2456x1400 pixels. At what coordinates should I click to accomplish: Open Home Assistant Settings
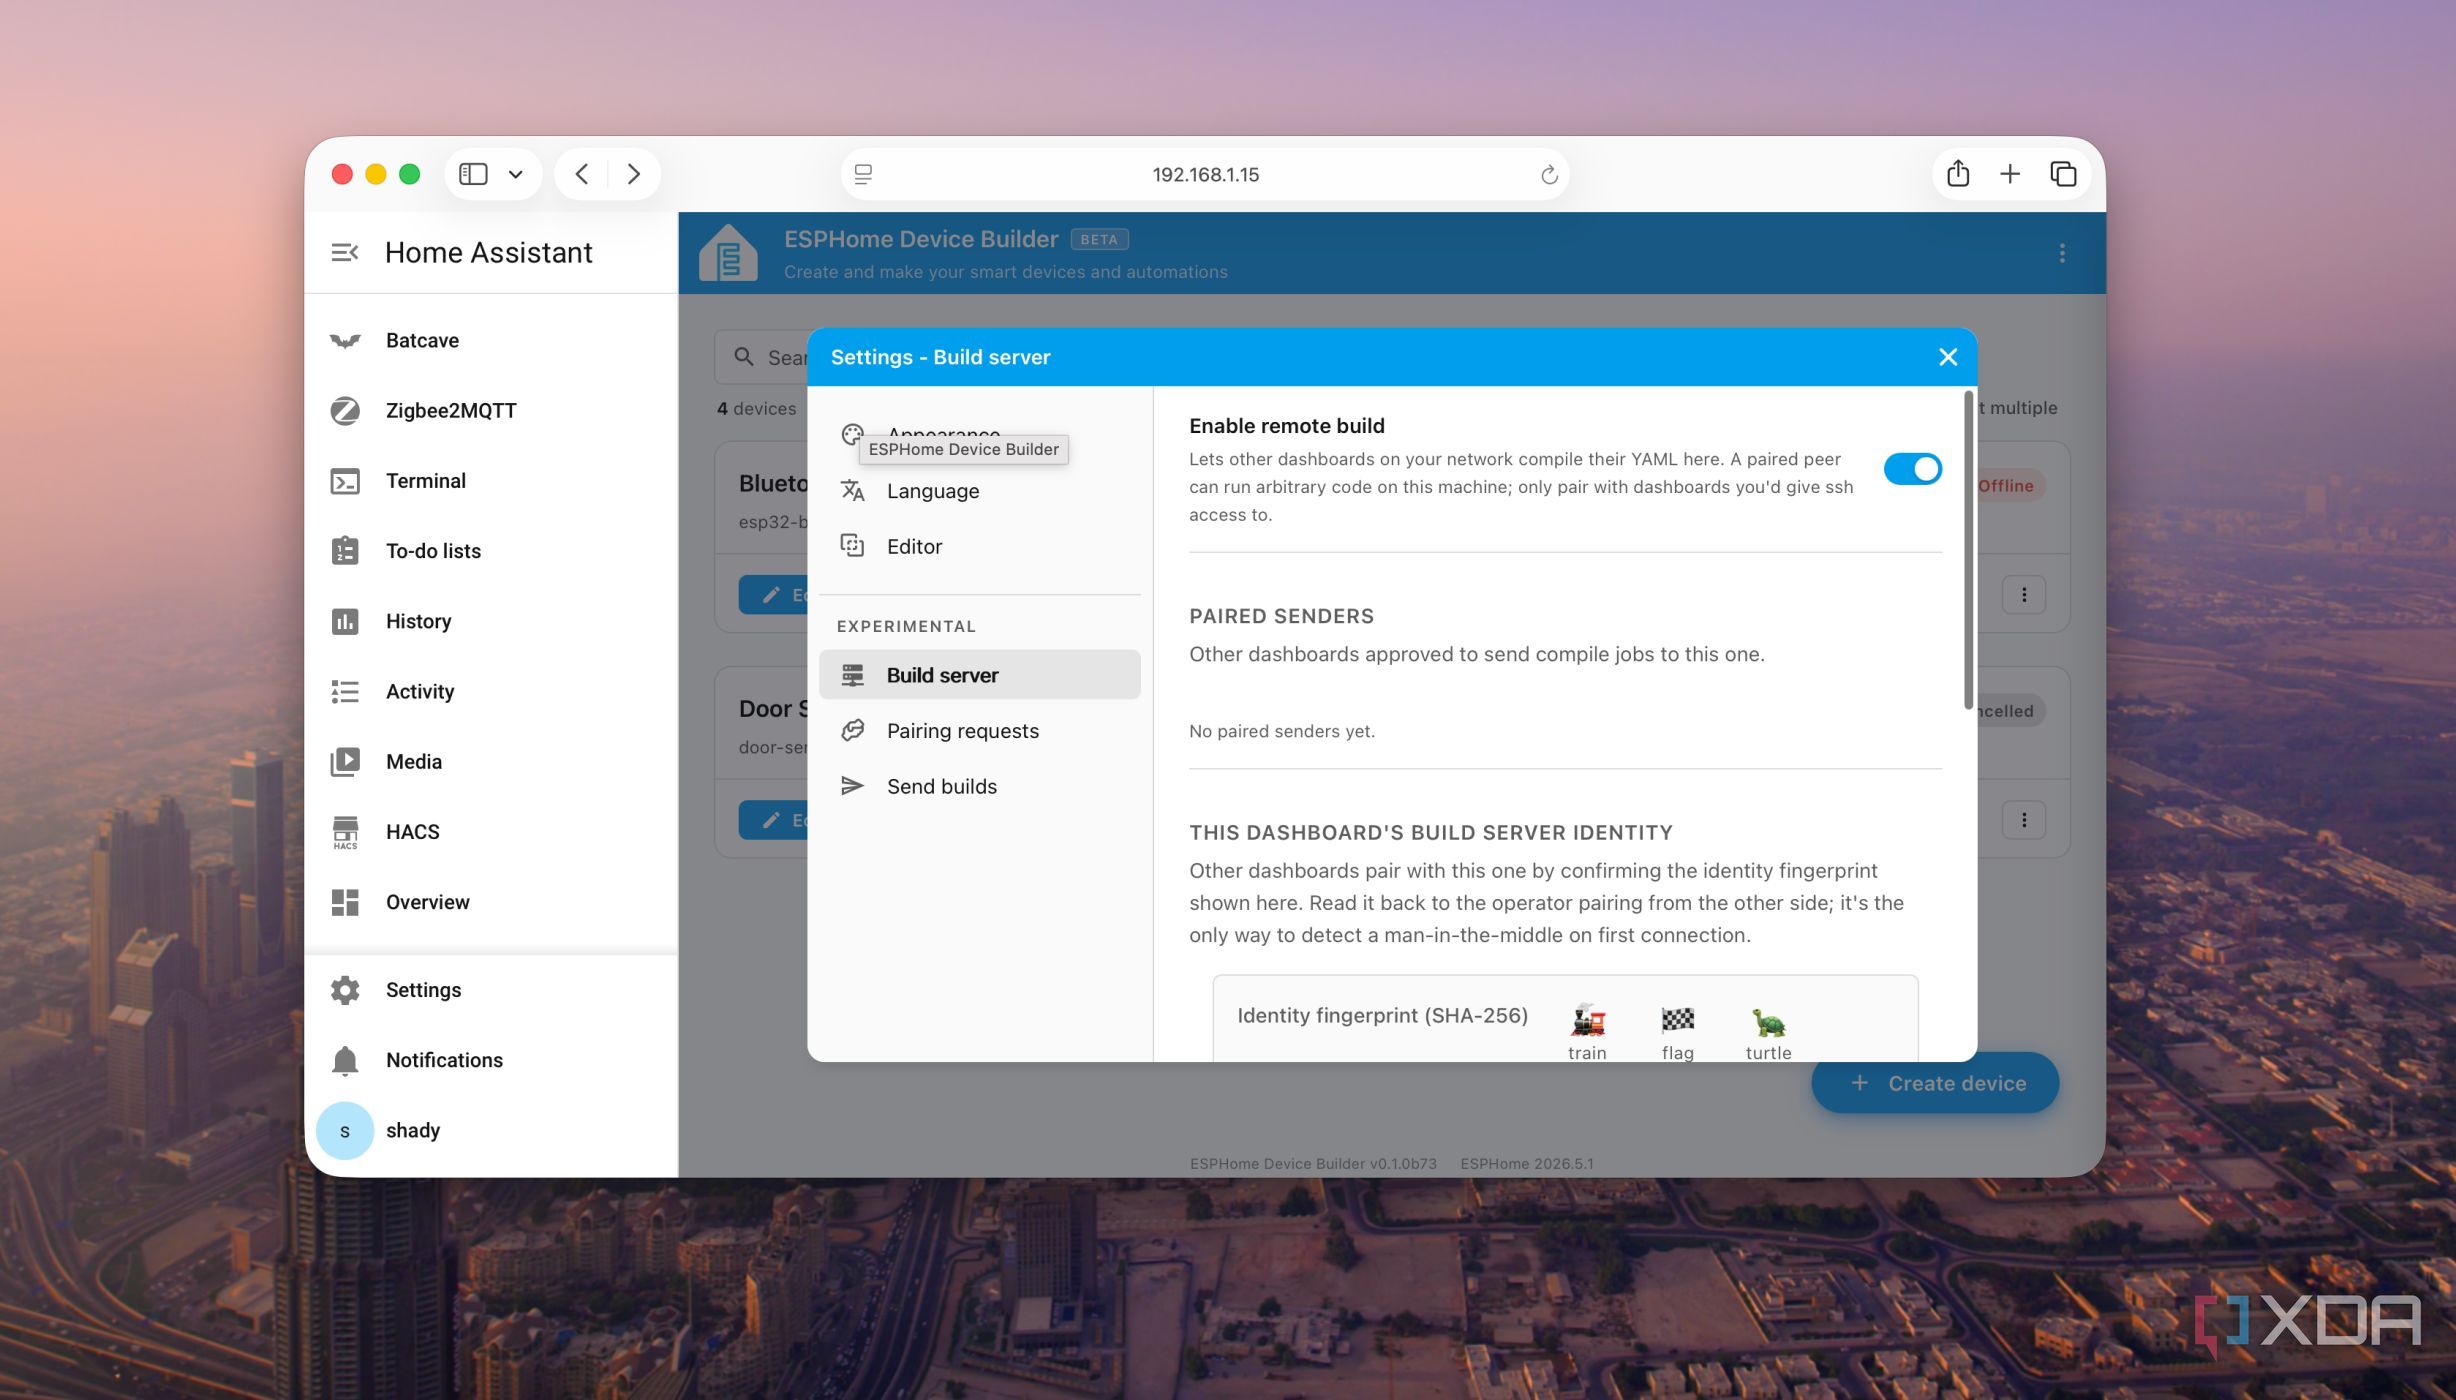click(490, 990)
